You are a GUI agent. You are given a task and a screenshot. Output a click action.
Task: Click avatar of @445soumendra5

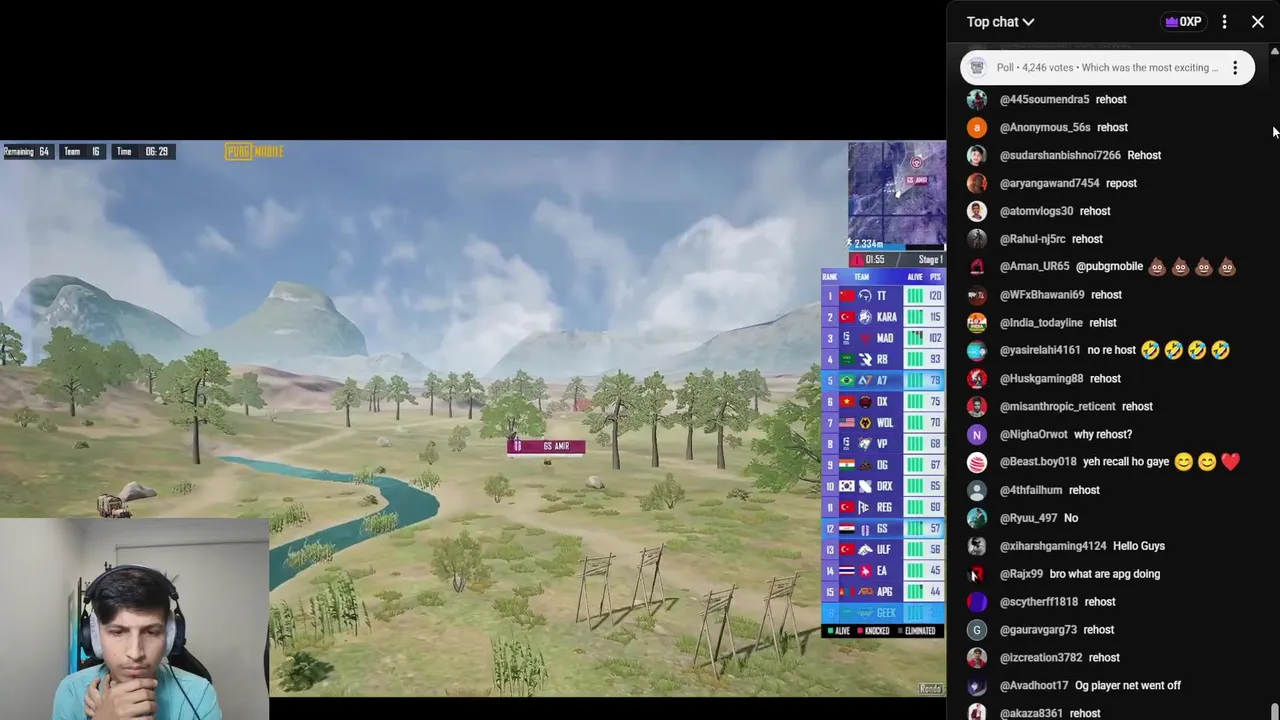pos(977,99)
